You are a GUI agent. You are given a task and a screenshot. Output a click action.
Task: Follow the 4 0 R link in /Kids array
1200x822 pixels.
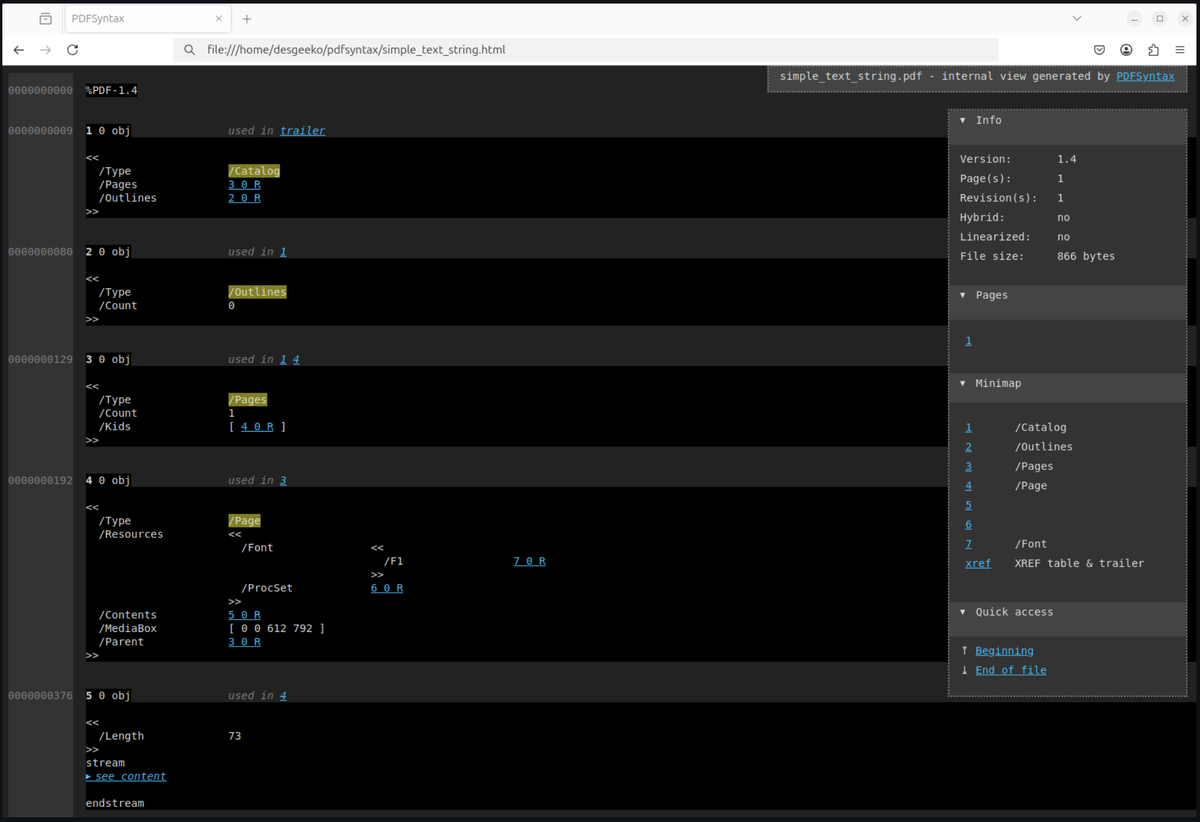pyautogui.click(x=257, y=426)
